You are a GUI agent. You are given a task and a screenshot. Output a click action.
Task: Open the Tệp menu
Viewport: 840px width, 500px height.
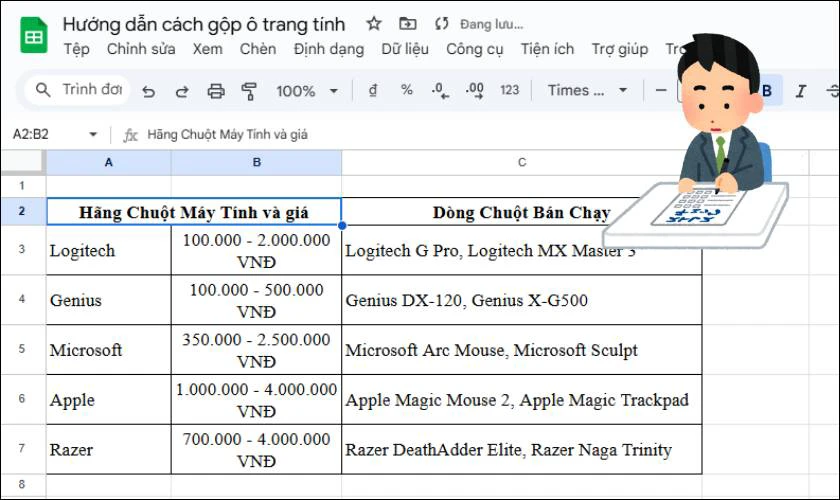click(x=77, y=49)
